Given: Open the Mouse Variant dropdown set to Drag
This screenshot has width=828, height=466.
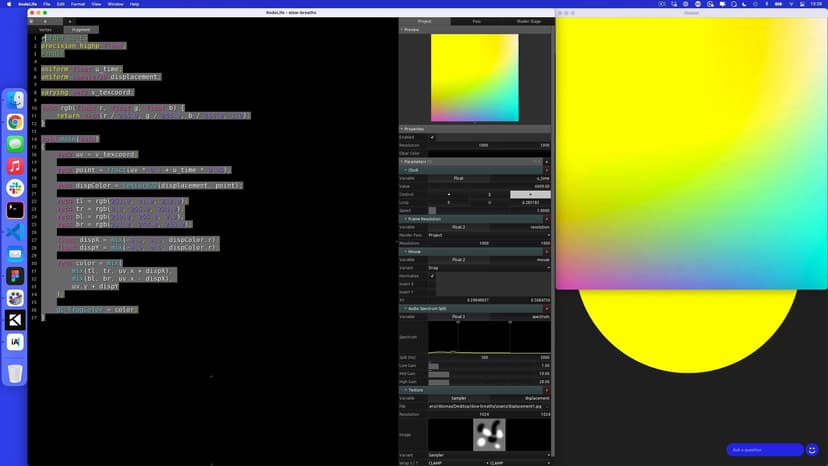Looking at the screenshot, I should pos(489,268).
